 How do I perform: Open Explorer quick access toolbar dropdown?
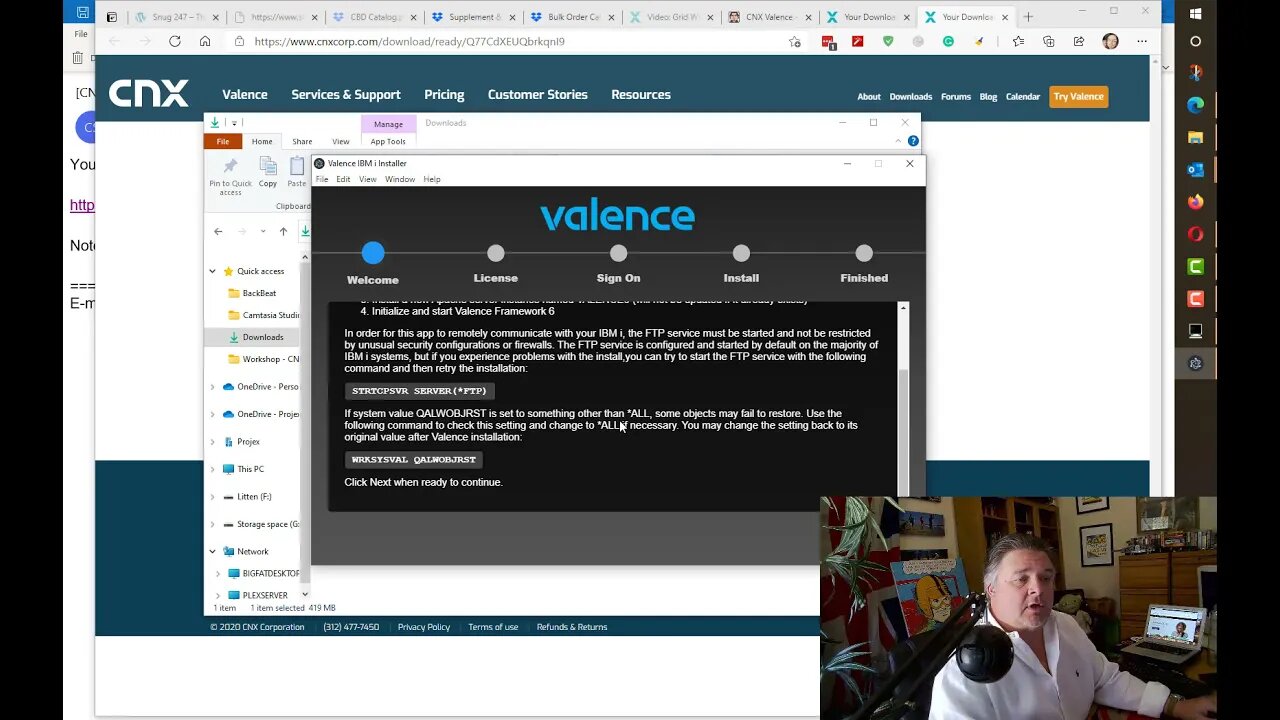234,123
